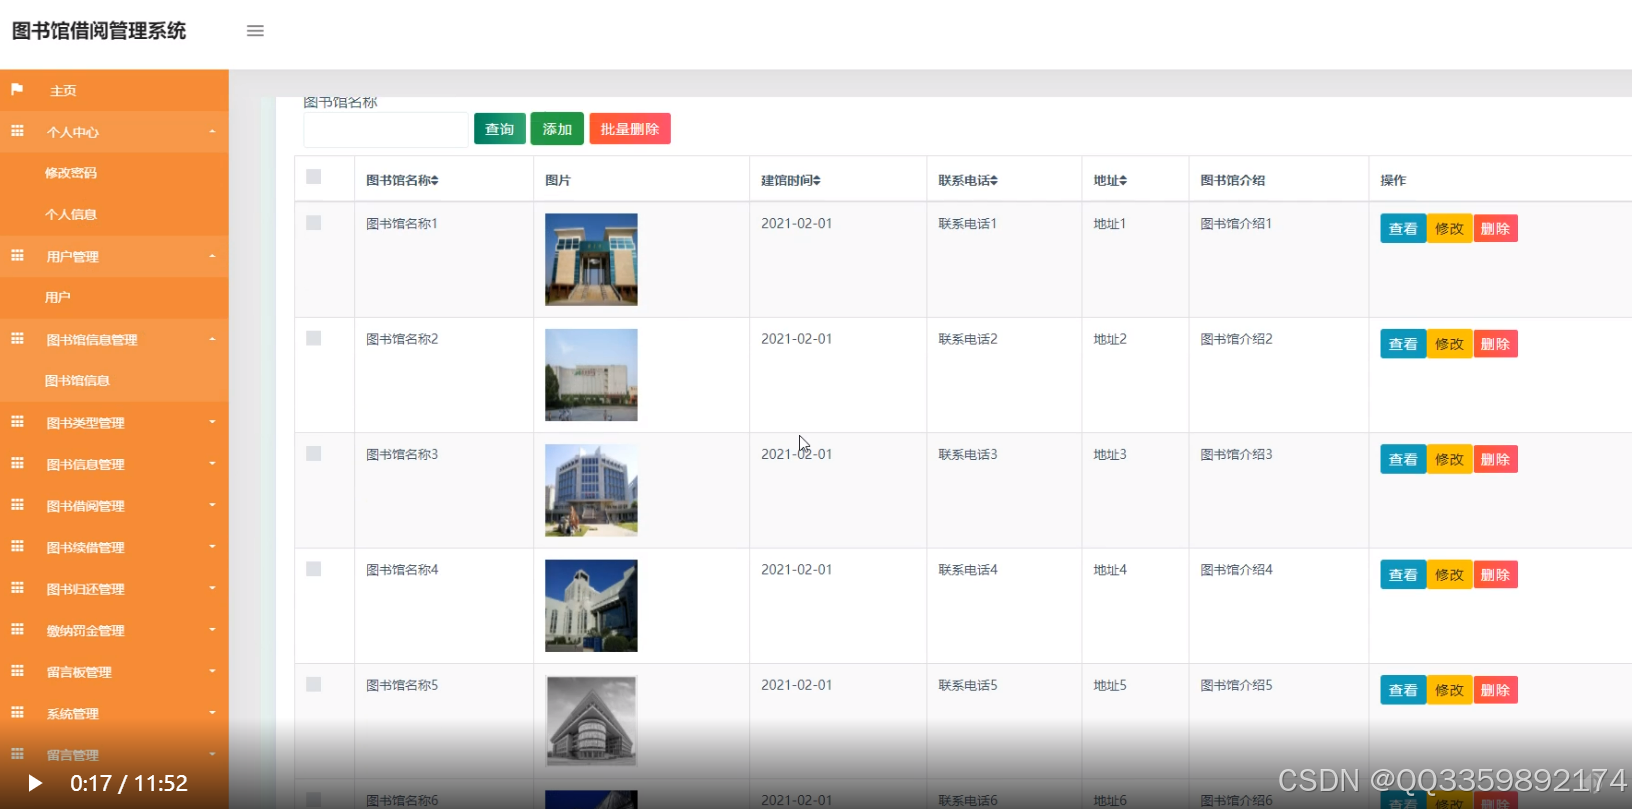Open the building thumbnail for 图书馆名称3
This screenshot has width=1632, height=809.
coord(591,490)
